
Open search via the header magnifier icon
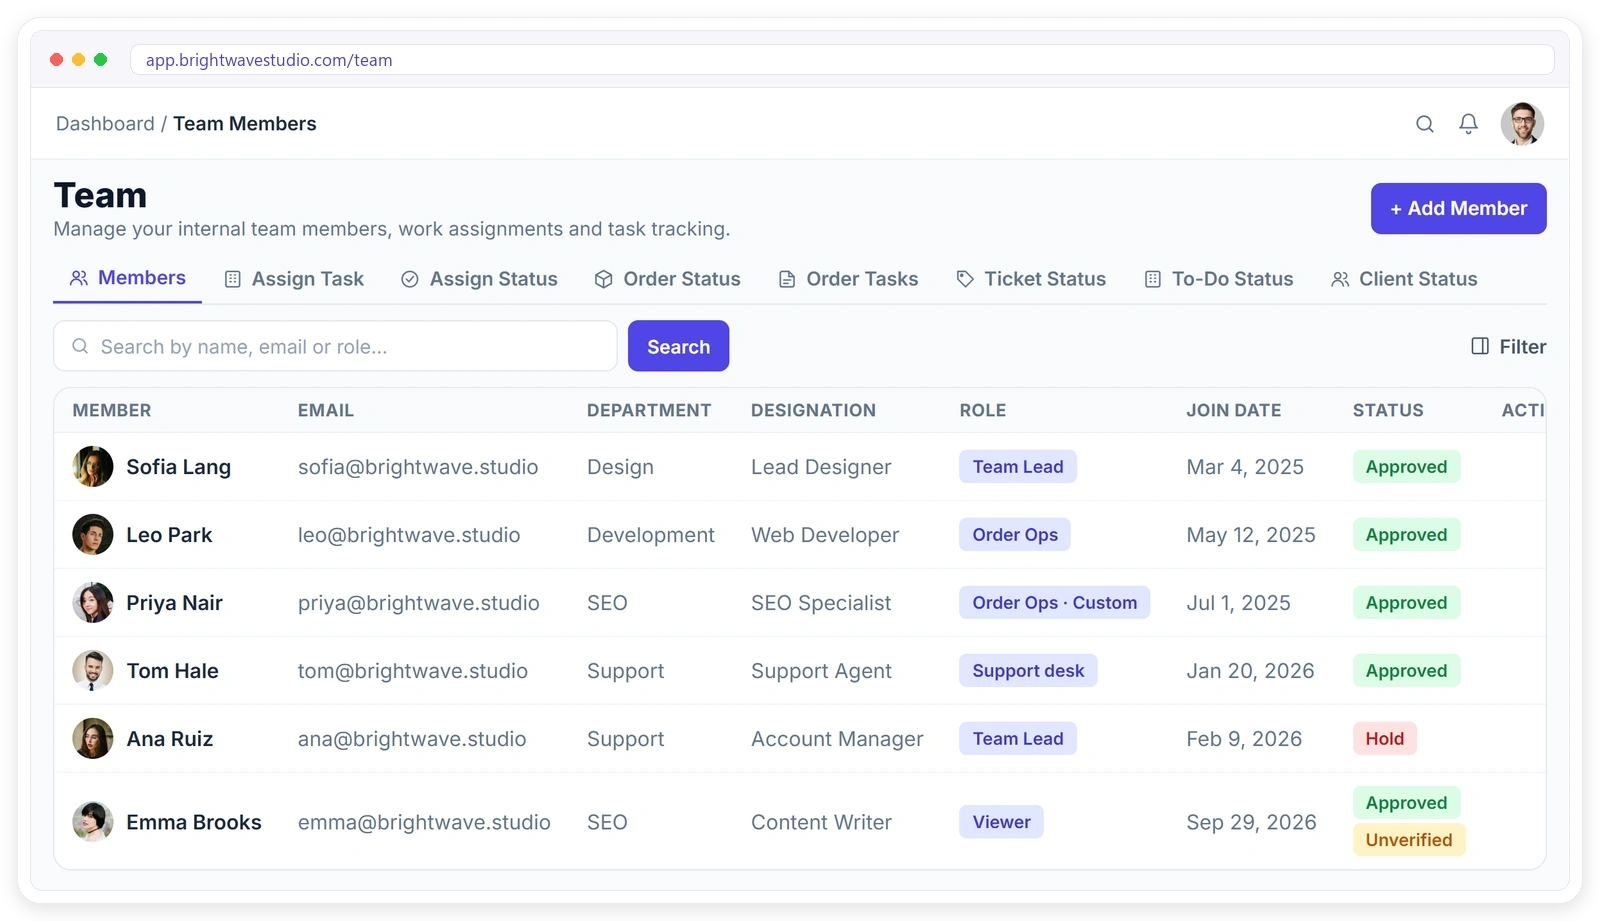(1425, 124)
